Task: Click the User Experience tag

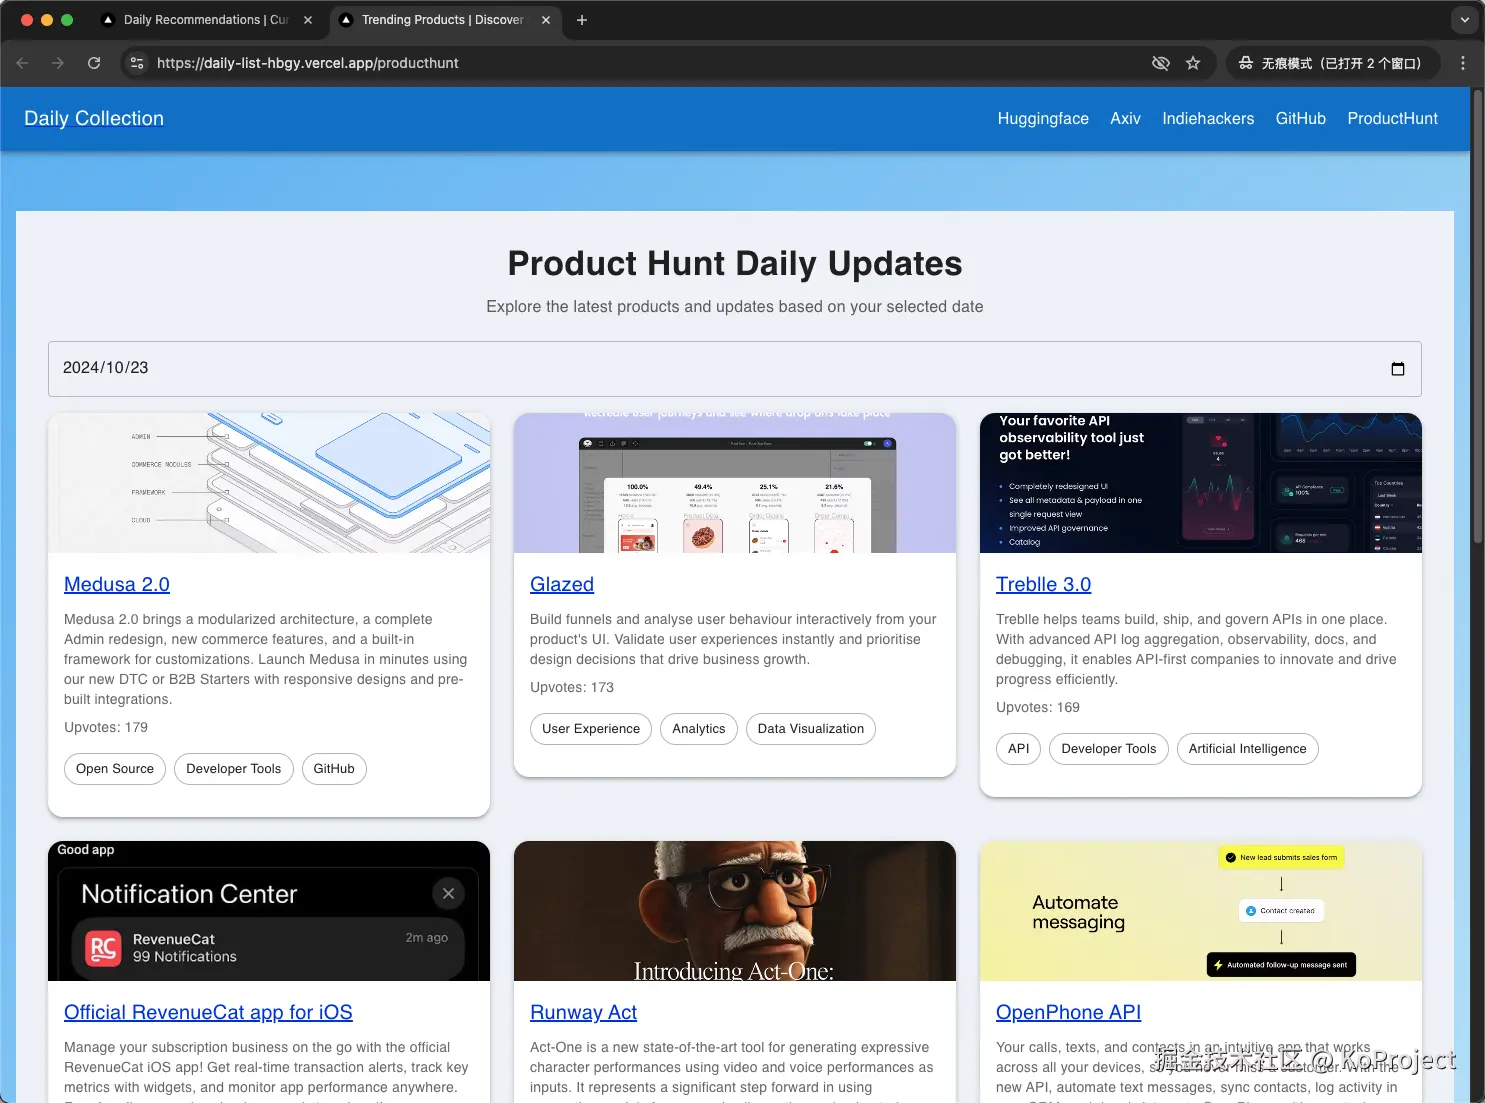Action: (x=591, y=729)
